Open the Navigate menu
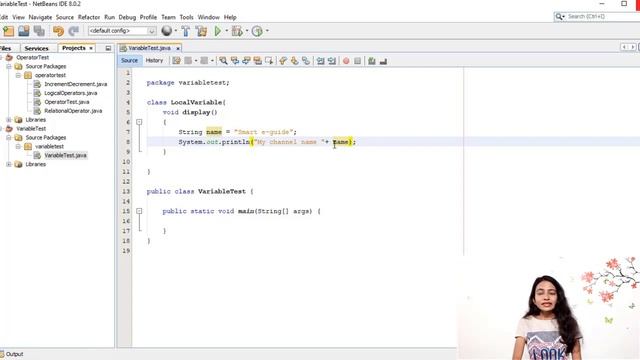Viewport: 640px width, 360px height. click(x=40, y=17)
